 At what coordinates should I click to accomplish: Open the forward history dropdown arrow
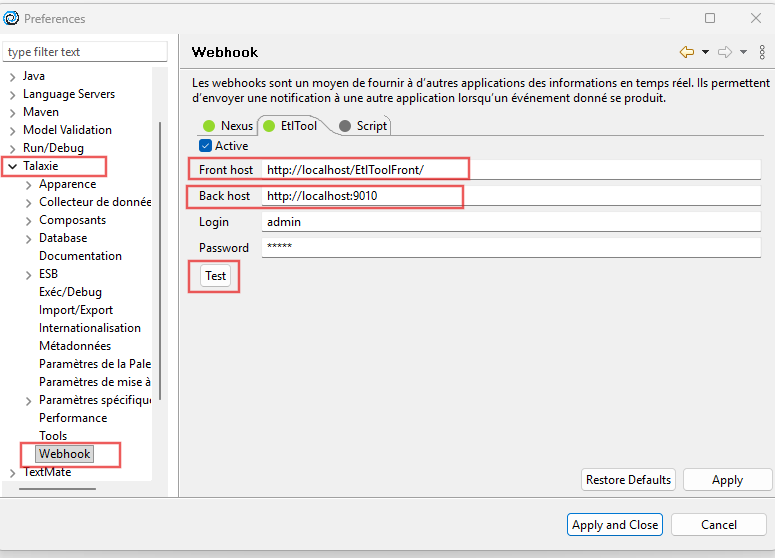(x=744, y=52)
